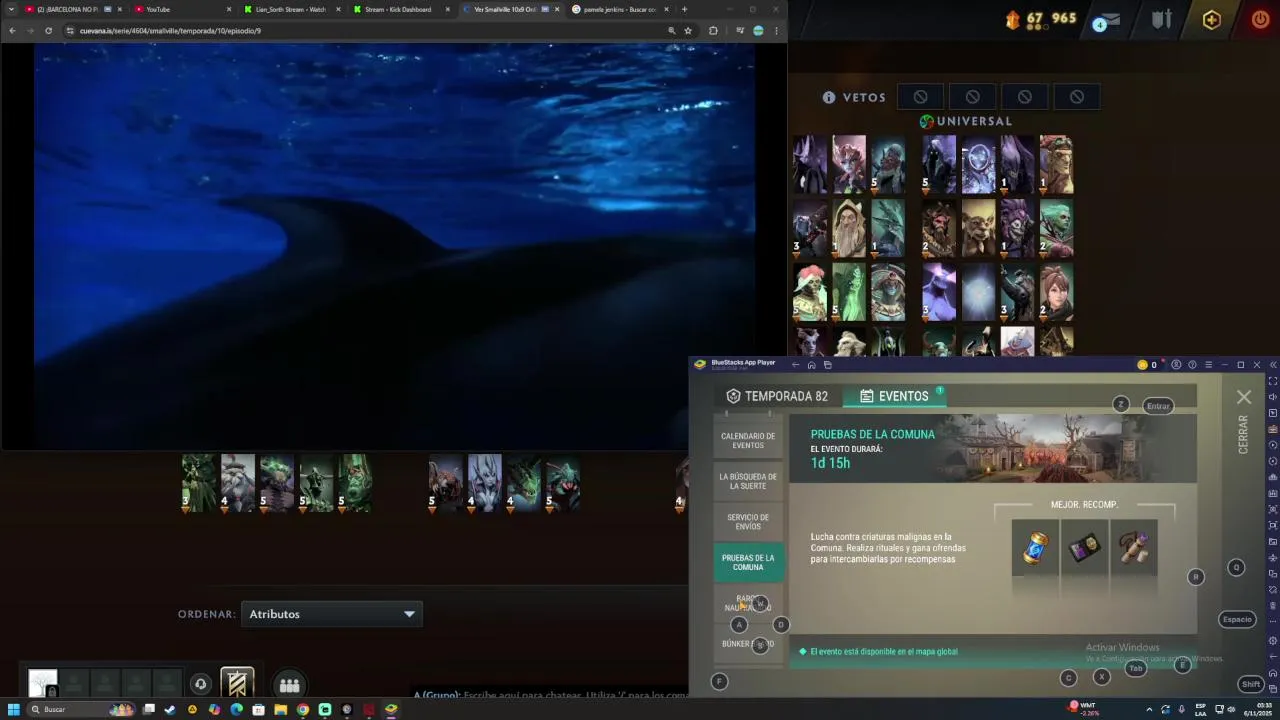Open CALENDARIO DE EVENTOS in event list
The width and height of the screenshot is (1280, 720).
click(x=748, y=441)
